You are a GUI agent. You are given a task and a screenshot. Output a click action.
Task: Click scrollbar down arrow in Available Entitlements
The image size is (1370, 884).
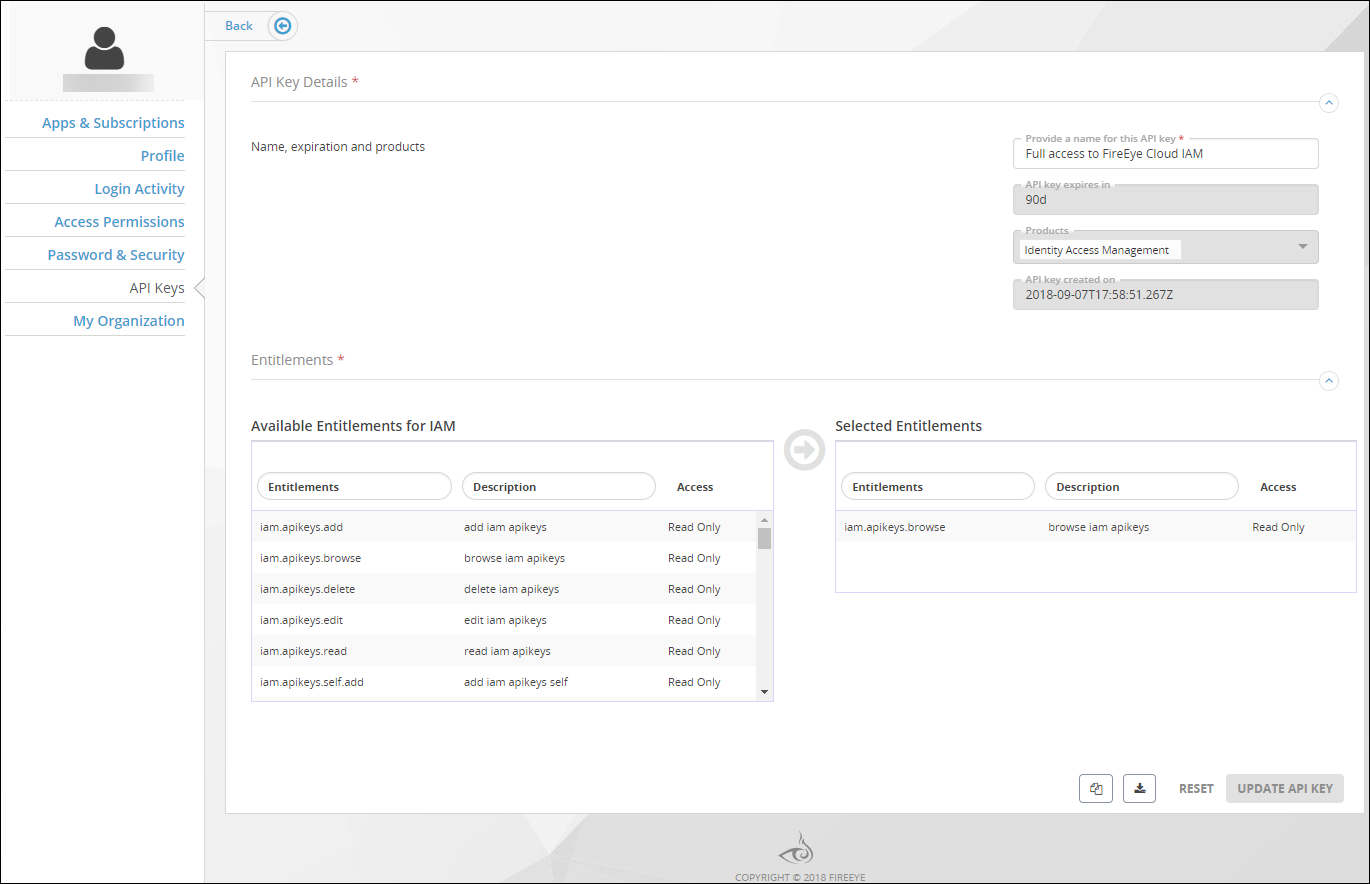[764, 691]
